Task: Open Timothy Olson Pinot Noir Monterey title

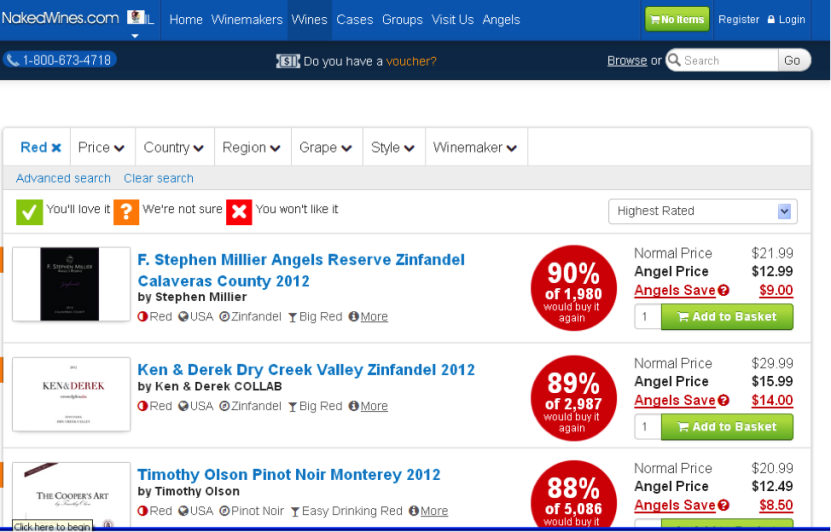Action: coord(289,475)
